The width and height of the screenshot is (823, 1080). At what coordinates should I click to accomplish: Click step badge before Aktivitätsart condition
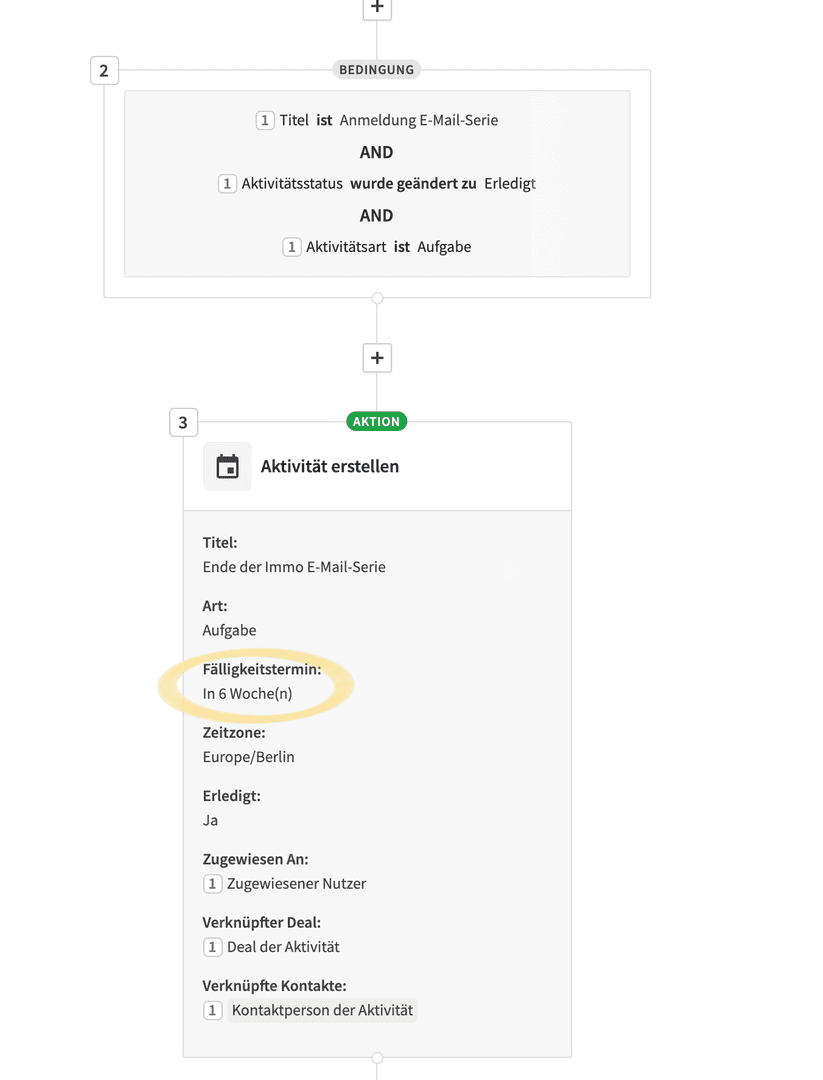(x=291, y=247)
